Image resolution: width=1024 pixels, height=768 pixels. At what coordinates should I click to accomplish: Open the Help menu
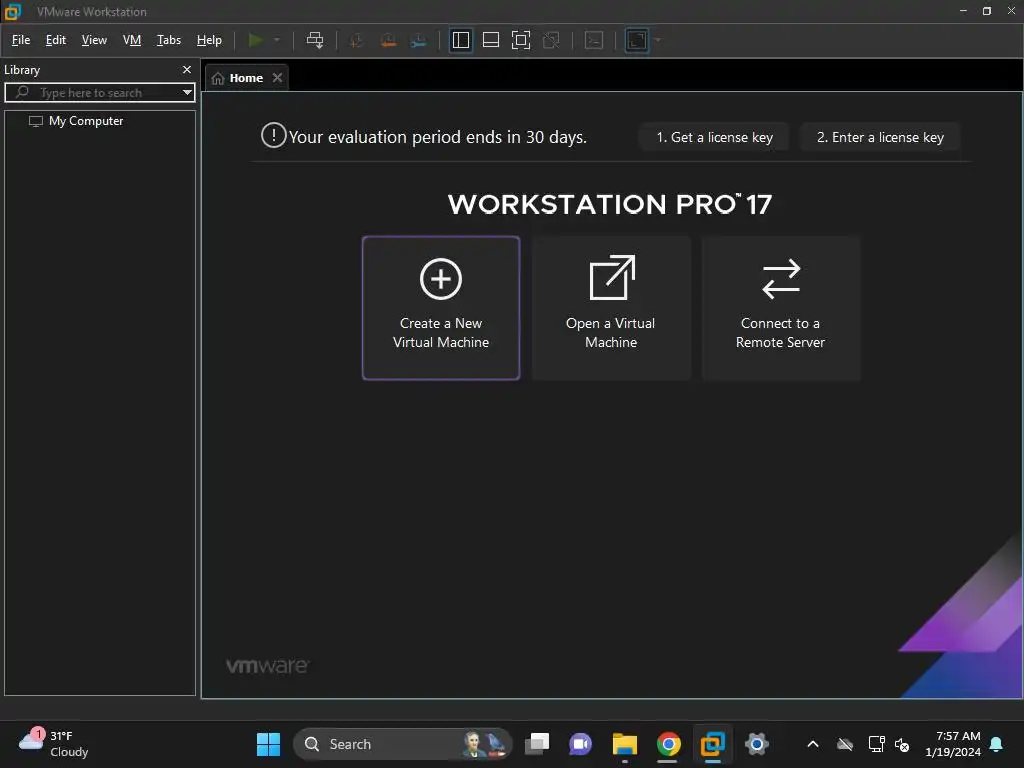(x=209, y=40)
